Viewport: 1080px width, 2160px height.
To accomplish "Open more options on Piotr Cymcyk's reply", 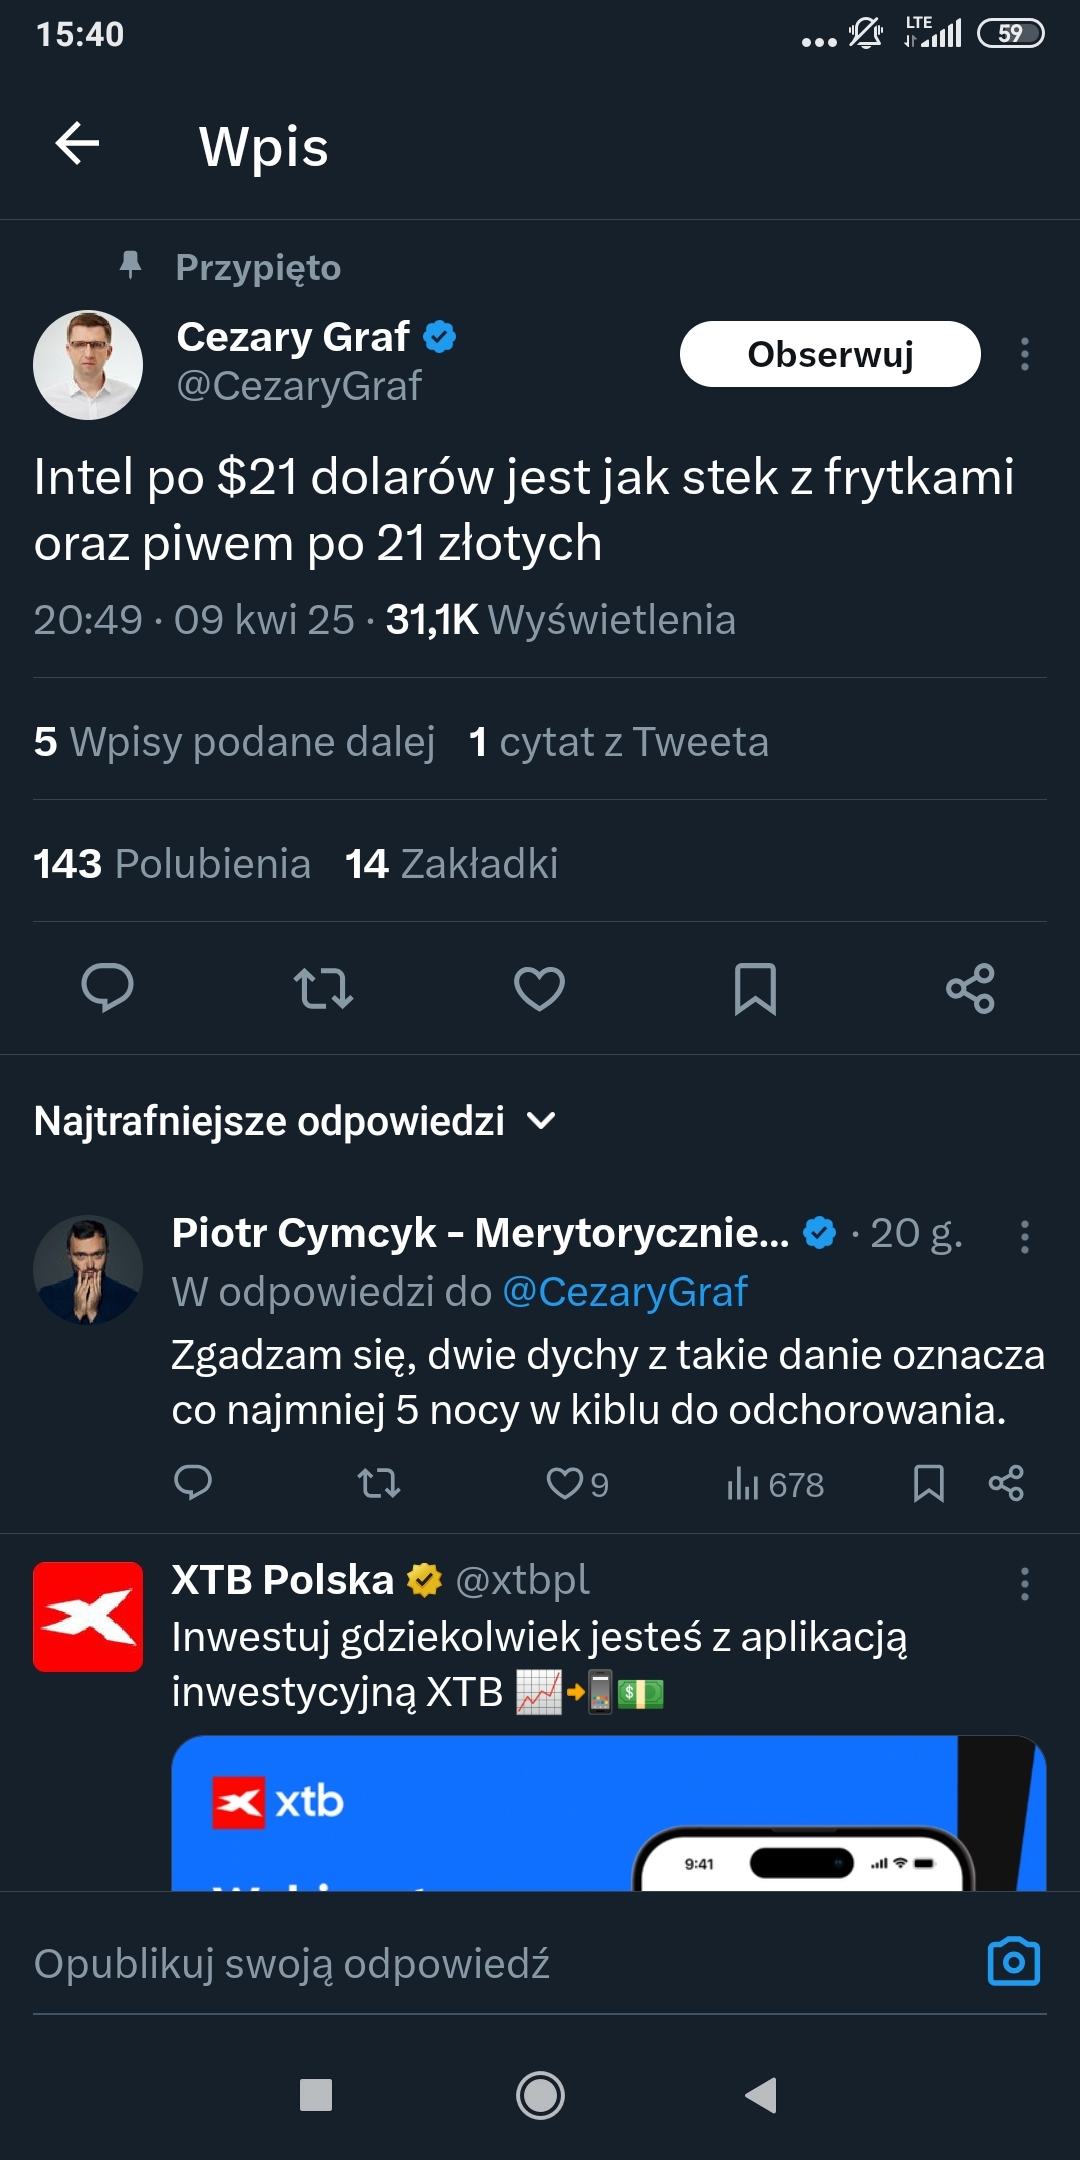I will pyautogui.click(x=1024, y=1237).
